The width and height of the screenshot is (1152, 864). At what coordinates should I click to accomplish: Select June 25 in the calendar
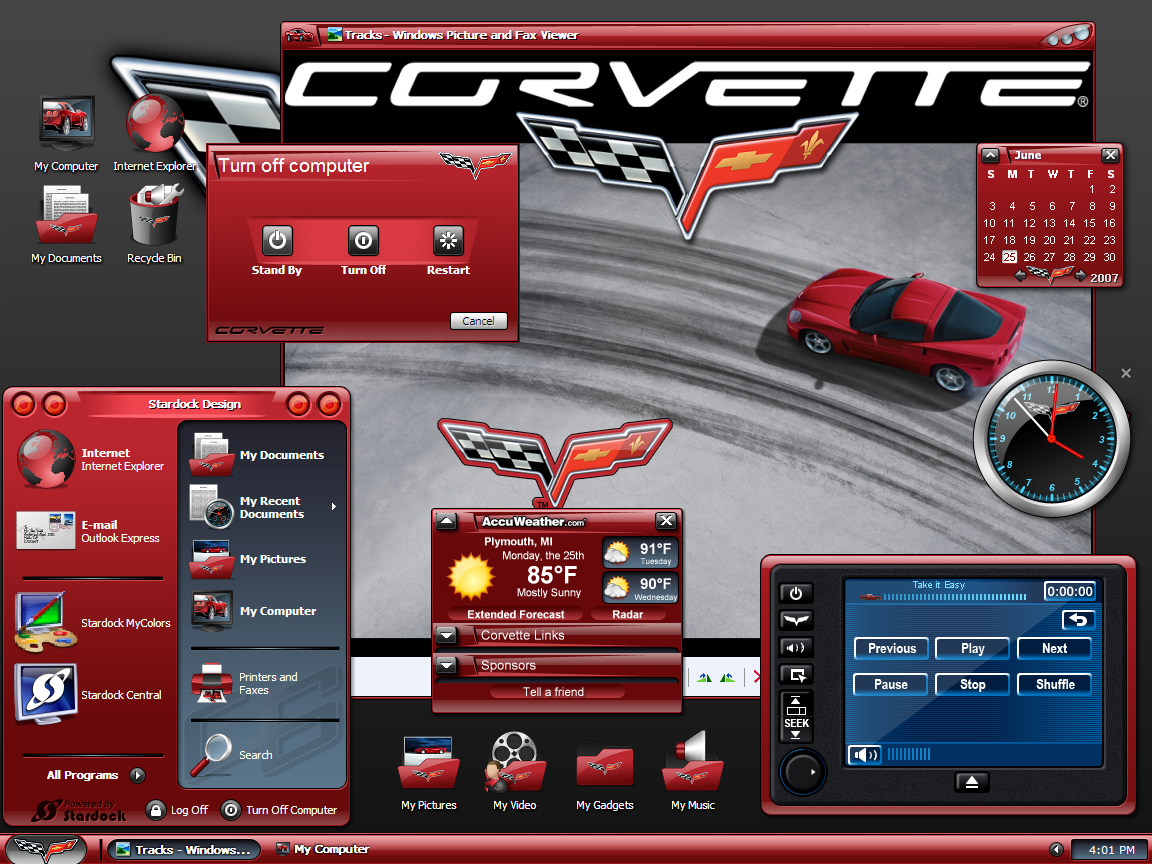(1009, 257)
